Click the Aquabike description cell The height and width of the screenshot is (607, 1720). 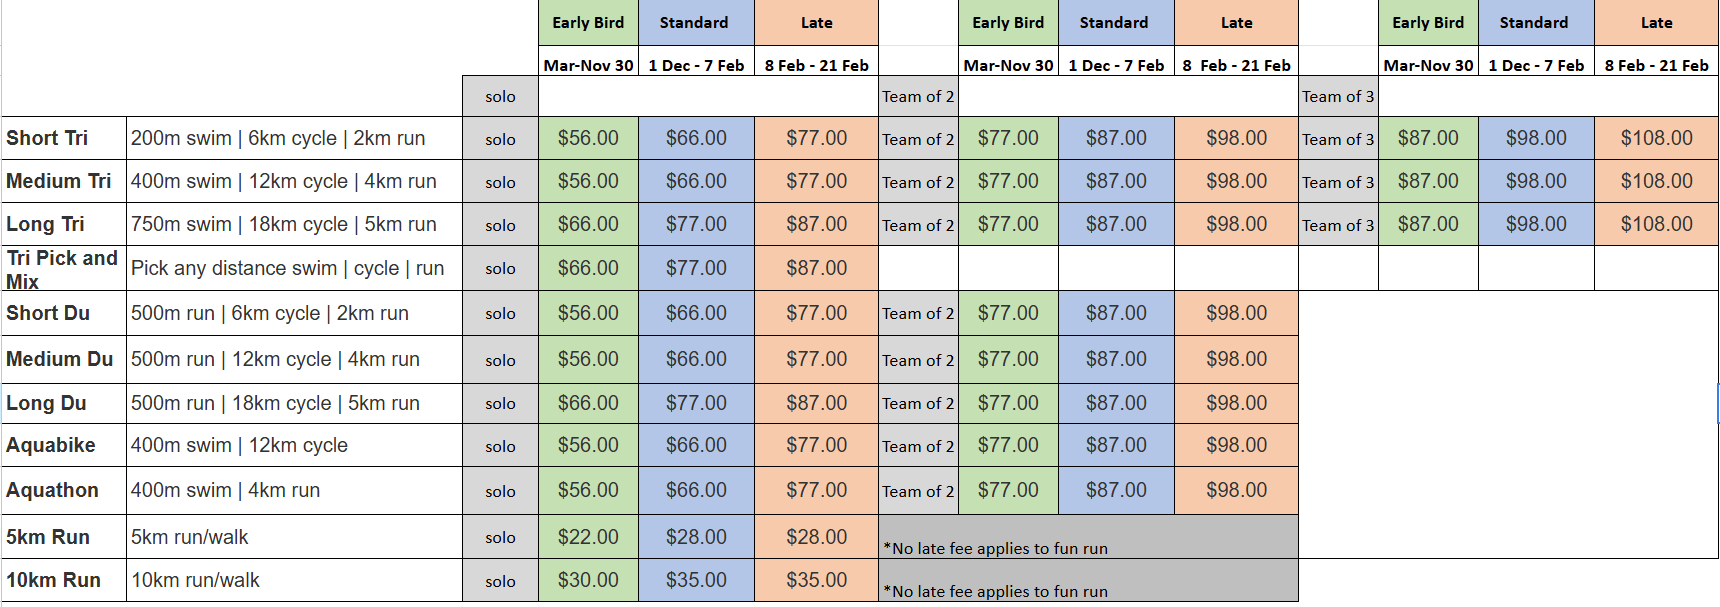point(295,445)
